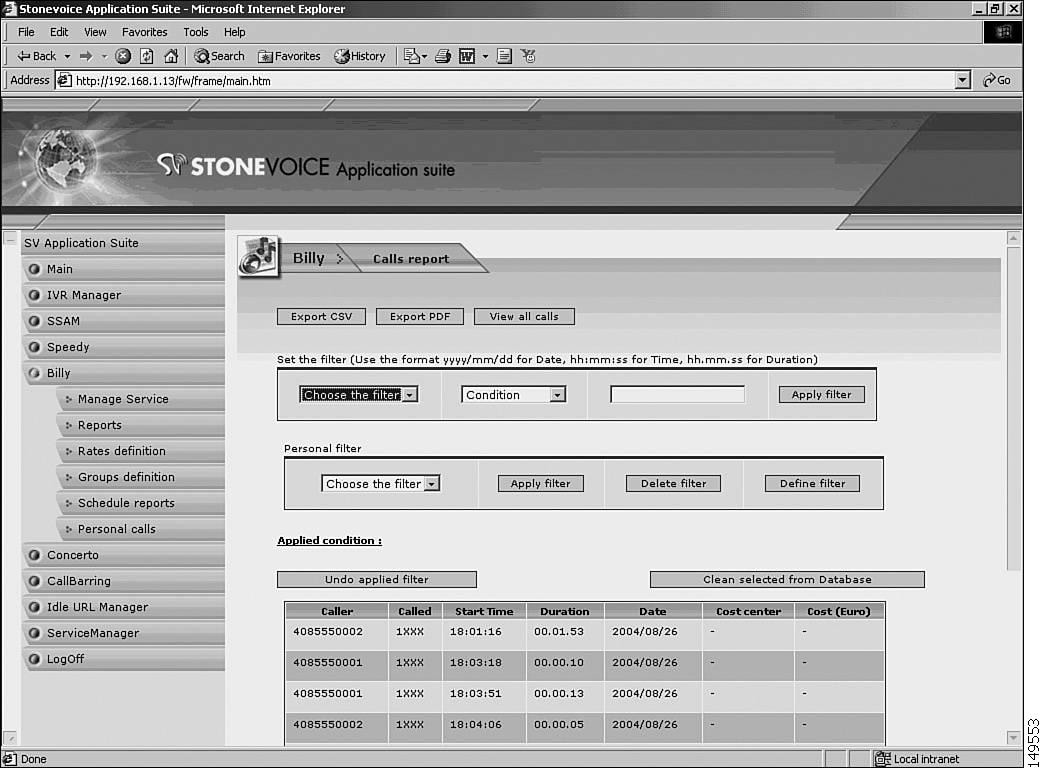The image size is (1041, 768).
Task: Open the View menu
Action: [x=95, y=32]
